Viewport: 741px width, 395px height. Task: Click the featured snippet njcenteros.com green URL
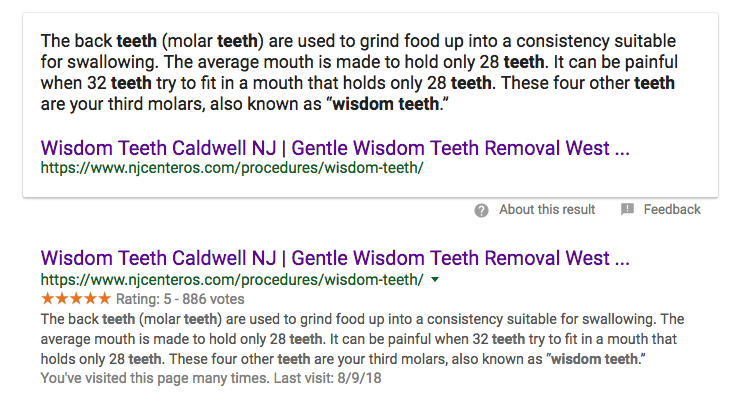point(232,168)
